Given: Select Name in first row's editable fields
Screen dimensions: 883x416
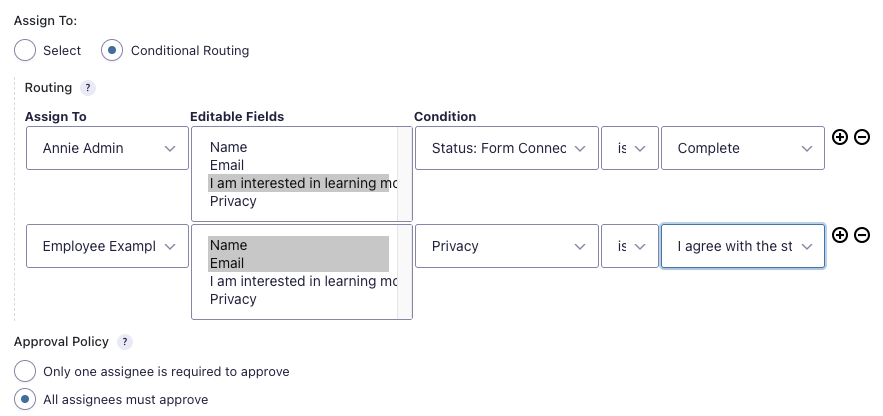Looking at the screenshot, I should click(228, 147).
